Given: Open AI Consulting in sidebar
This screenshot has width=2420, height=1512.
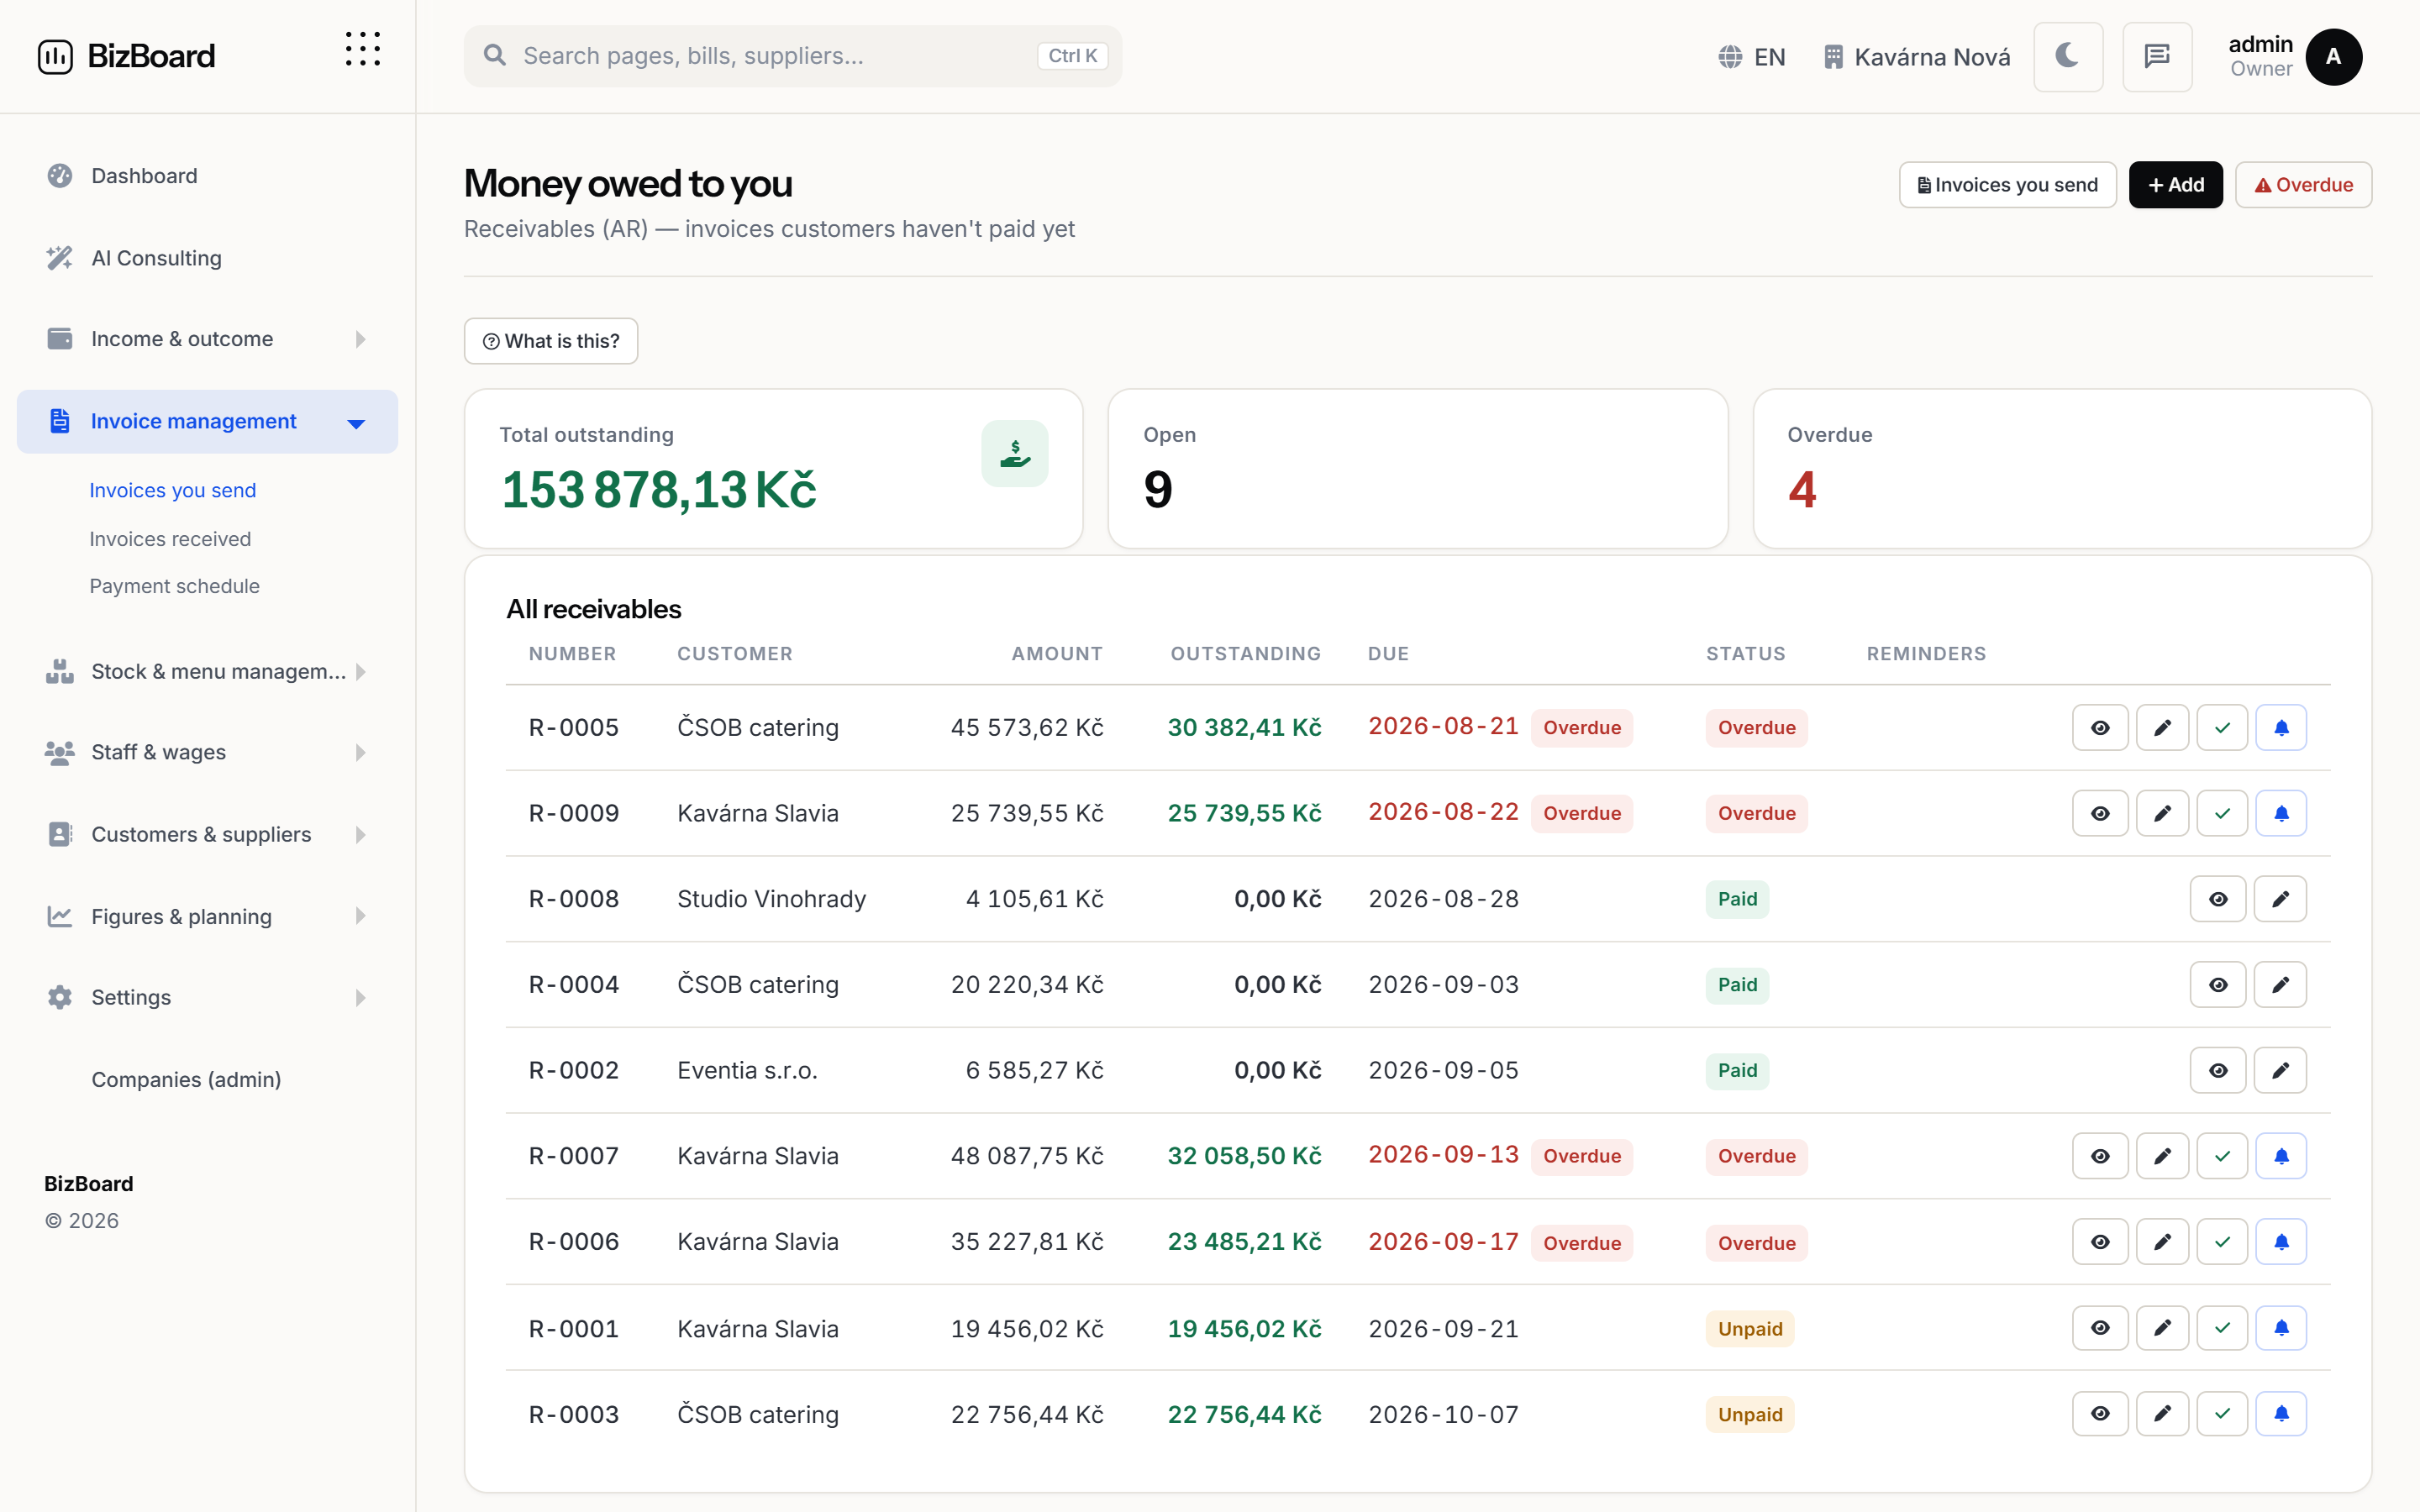Looking at the screenshot, I should click(207, 258).
